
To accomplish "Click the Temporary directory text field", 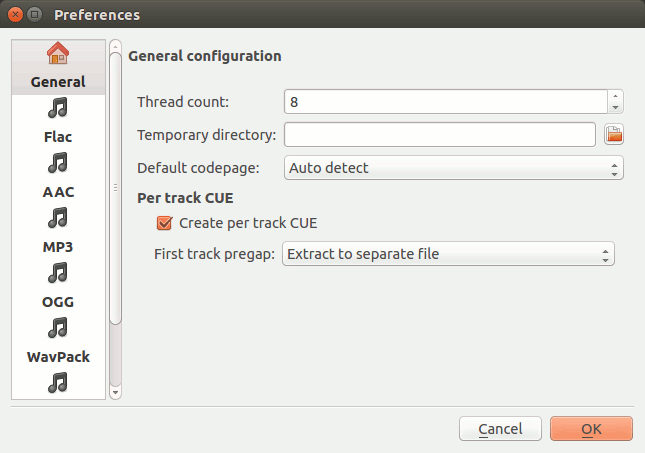I will coord(440,135).
